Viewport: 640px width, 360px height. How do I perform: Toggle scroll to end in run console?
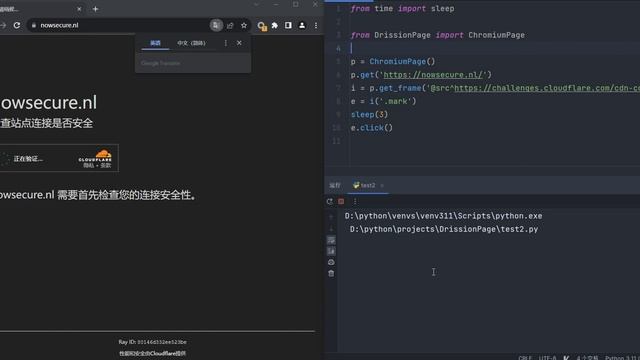[331, 251]
